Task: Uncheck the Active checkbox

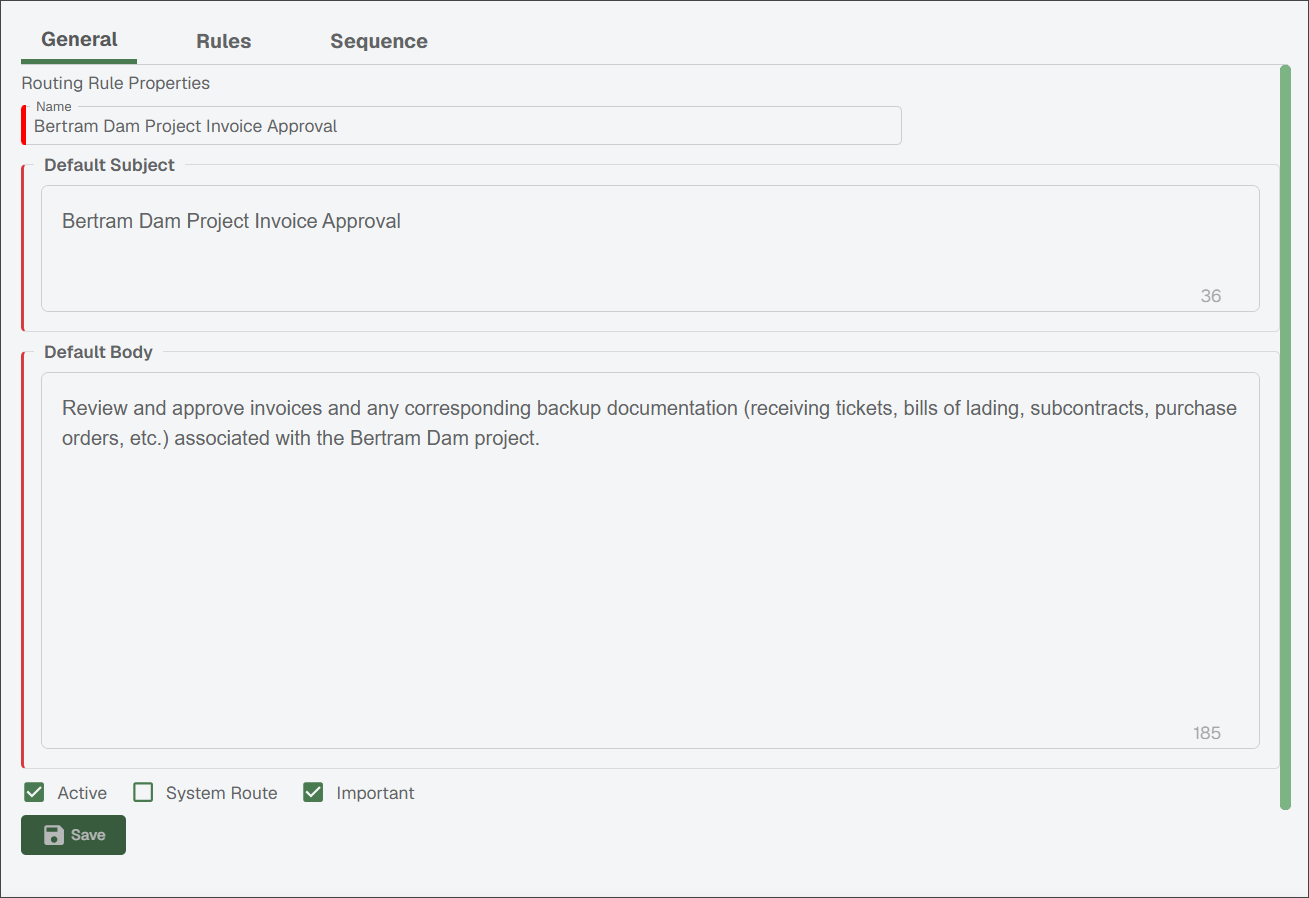Action: pos(34,793)
